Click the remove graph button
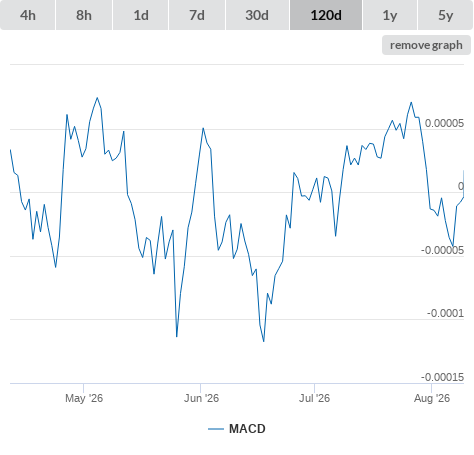 (x=426, y=45)
